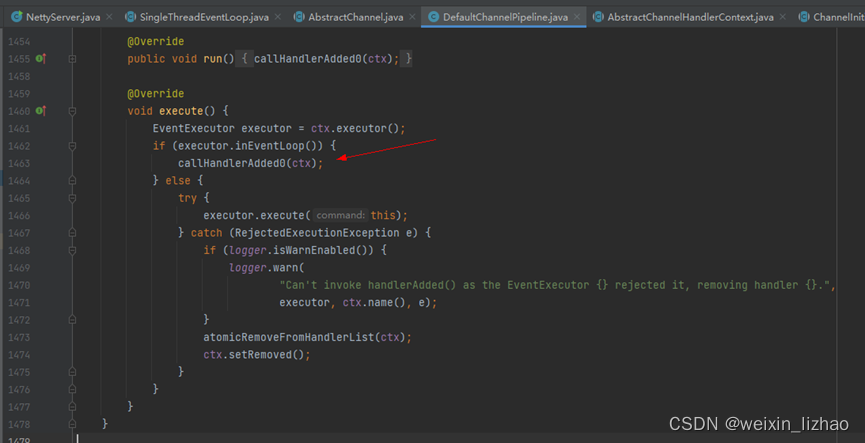Click the @Override annotation on line 1454
This screenshot has height=443, width=865.
(x=156, y=42)
